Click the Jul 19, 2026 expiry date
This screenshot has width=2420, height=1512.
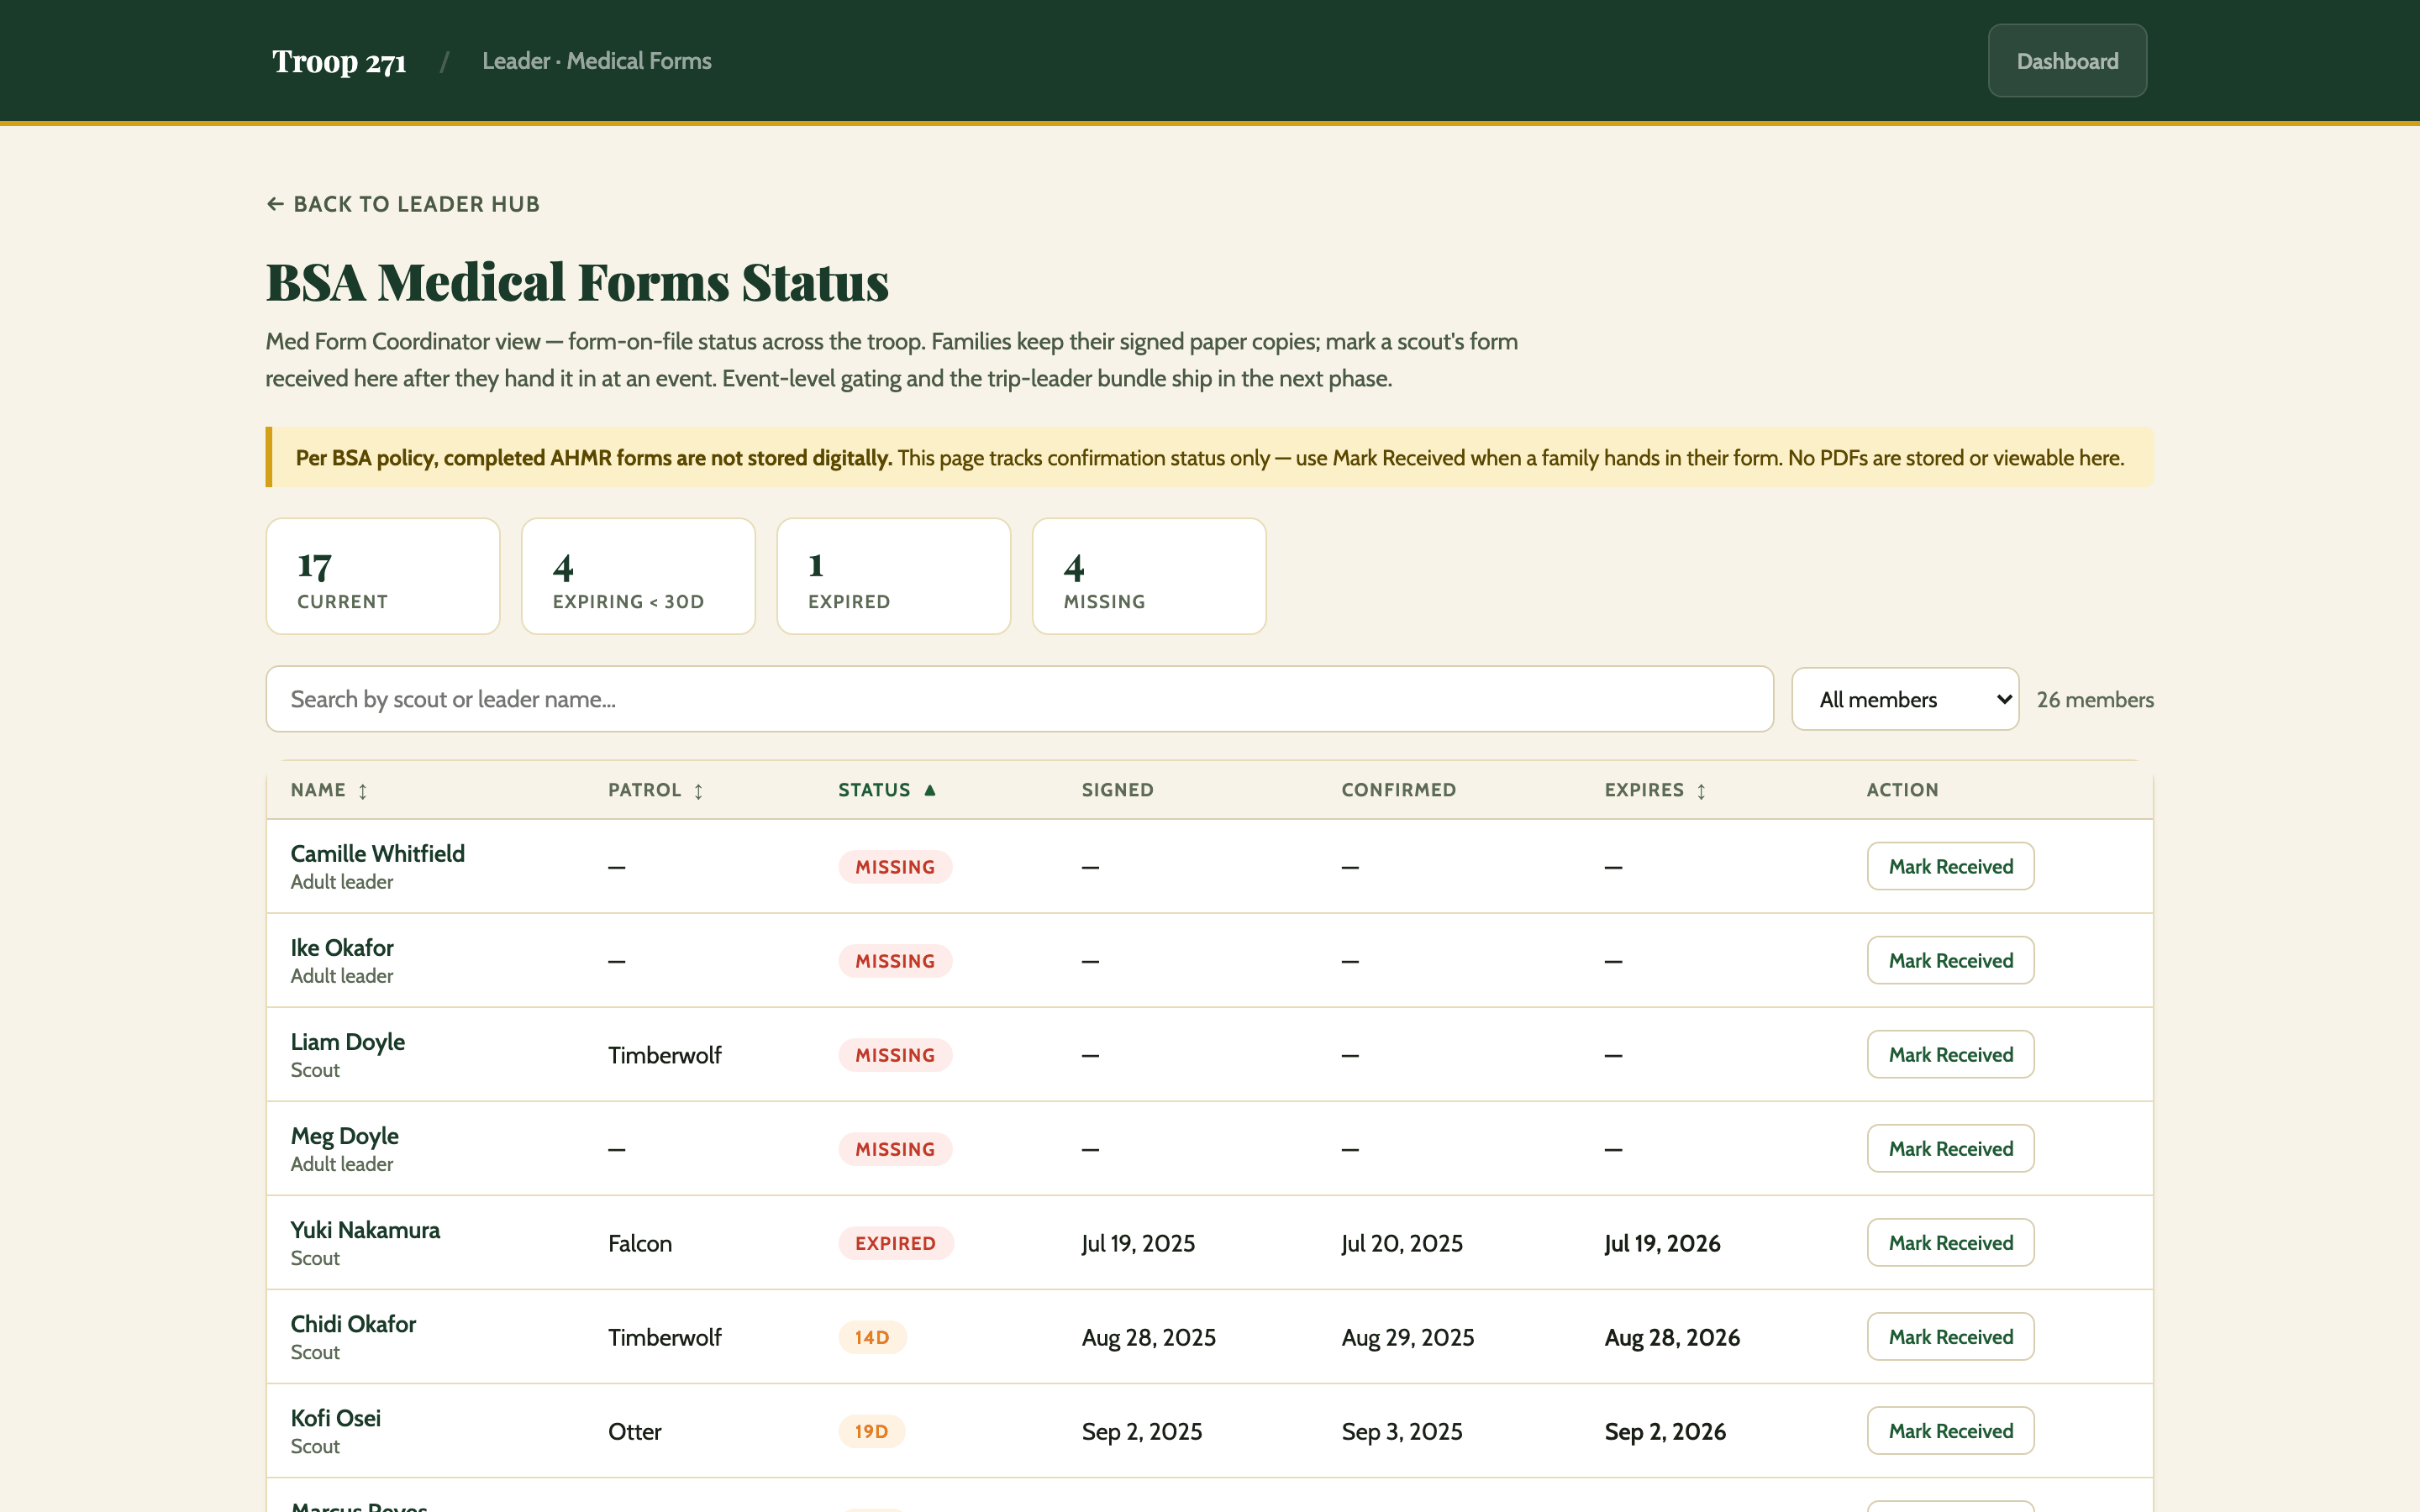(1662, 1243)
